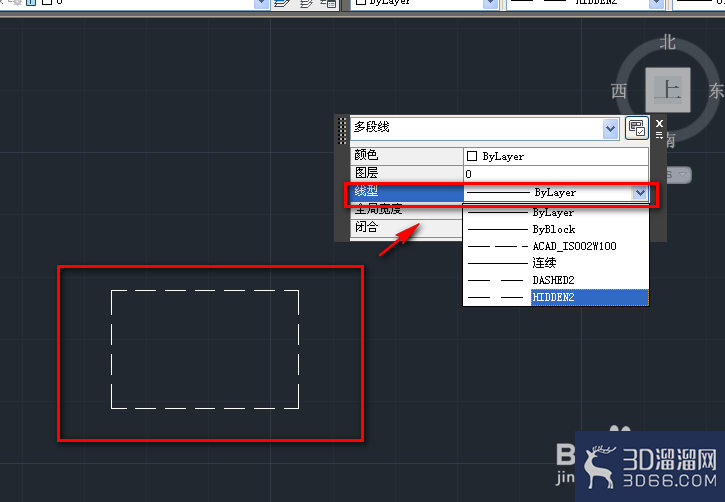Choose ByLayer from the linetype list
The image size is (725, 502).
(556, 213)
